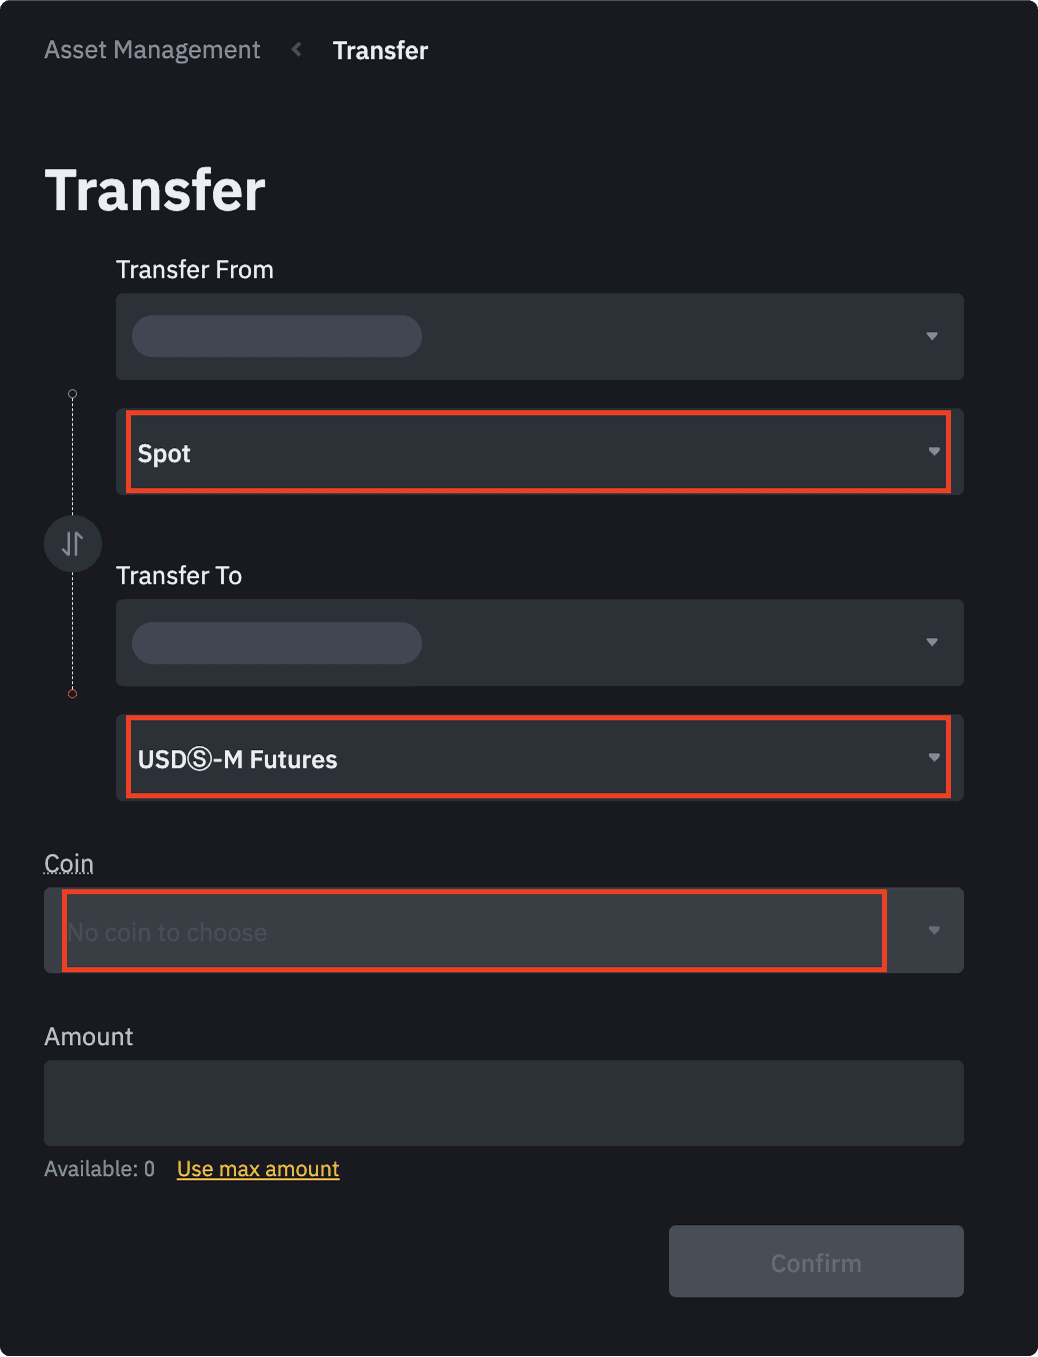Click the caret on the USDⓈ-M Futures dropdown

click(931, 758)
